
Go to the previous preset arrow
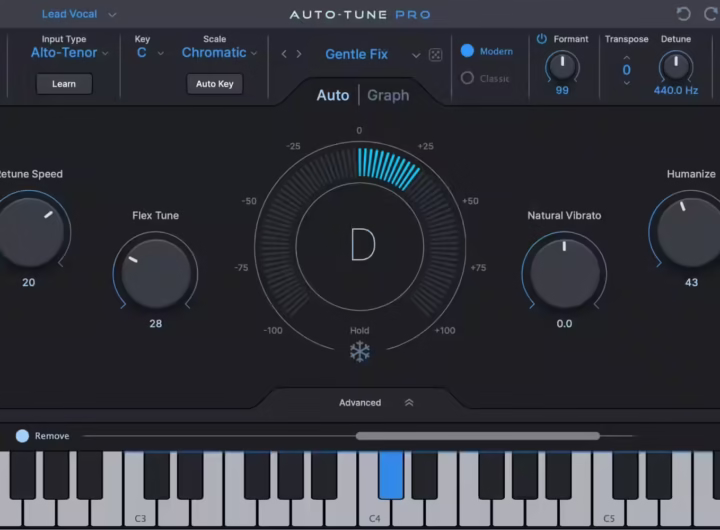tap(284, 54)
